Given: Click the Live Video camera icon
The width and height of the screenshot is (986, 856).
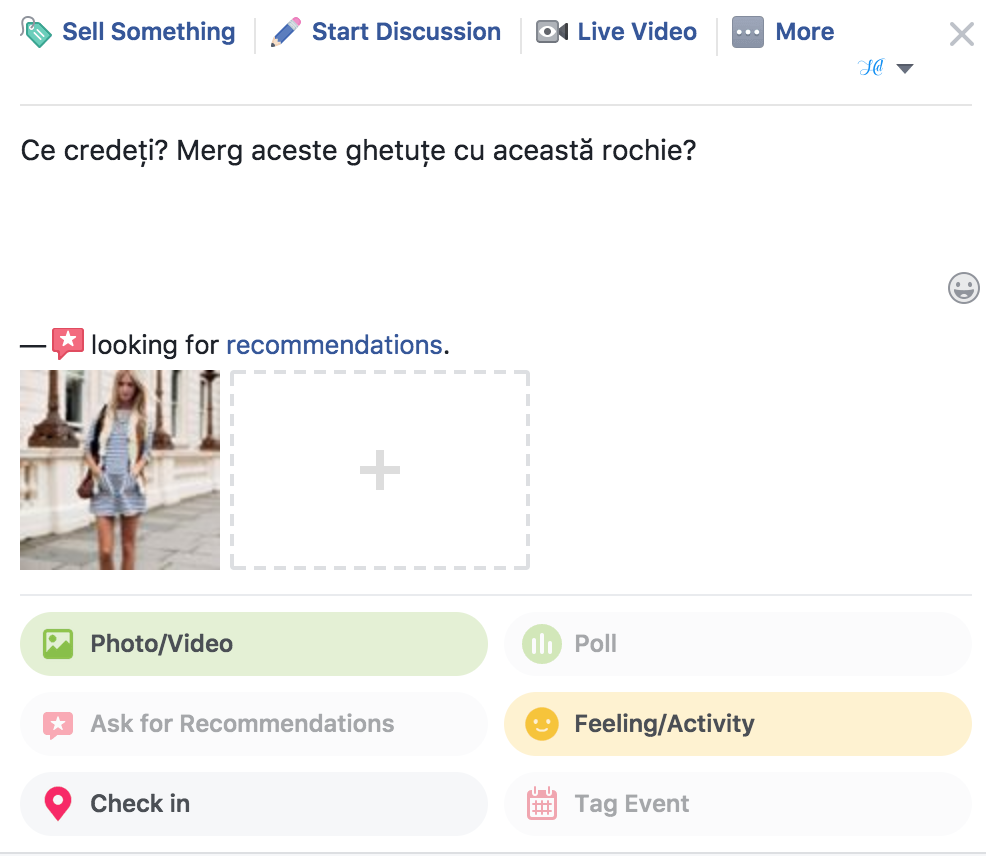Looking at the screenshot, I should point(552,33).
